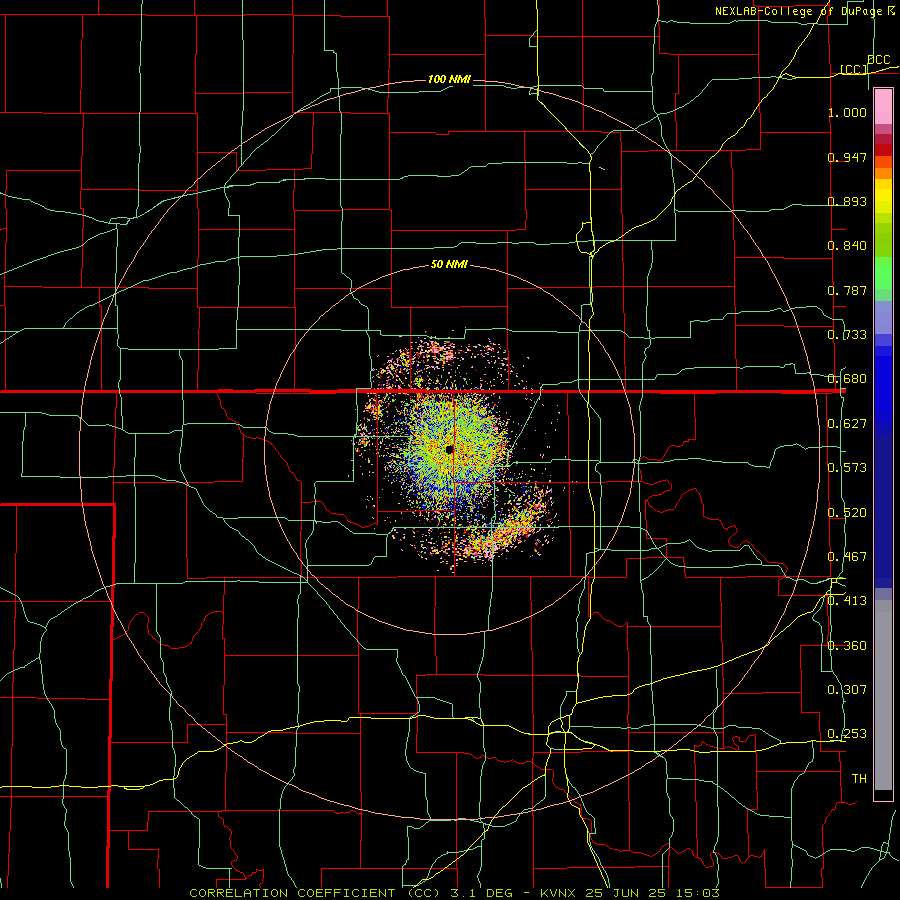This screenshot has width=900, height=900.
Task: Click the KVNX station ID in the caption
Action: 560,893
